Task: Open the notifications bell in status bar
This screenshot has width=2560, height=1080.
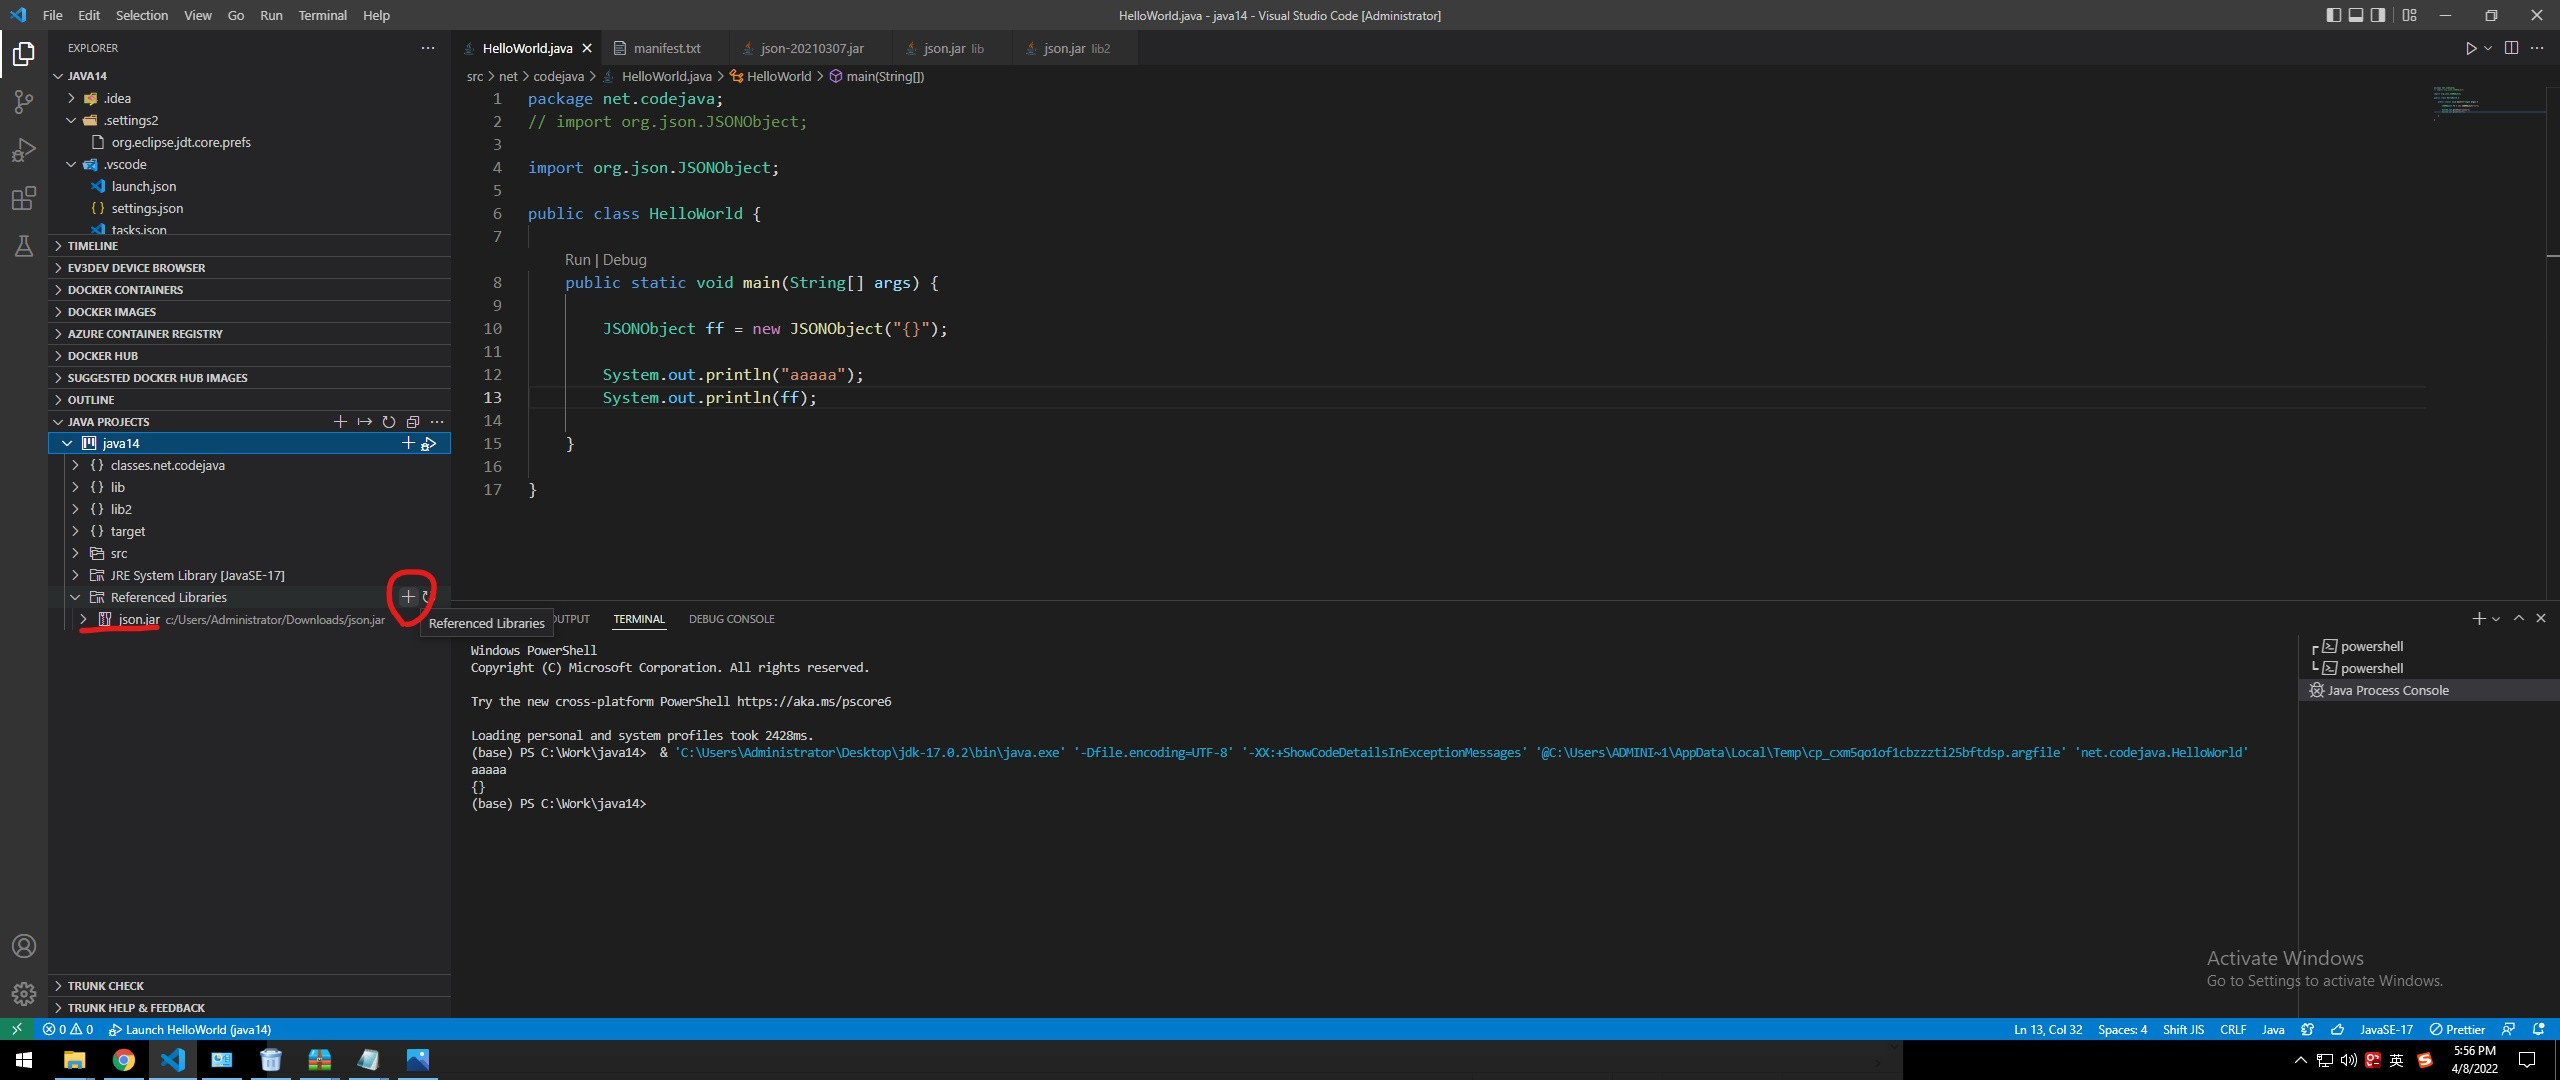Action: [x=2538, y=1029]
